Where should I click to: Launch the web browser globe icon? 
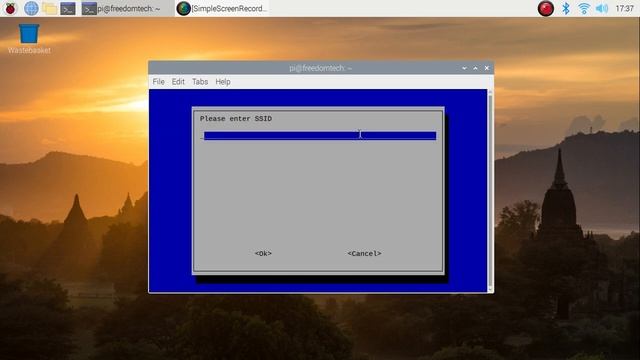31,8
